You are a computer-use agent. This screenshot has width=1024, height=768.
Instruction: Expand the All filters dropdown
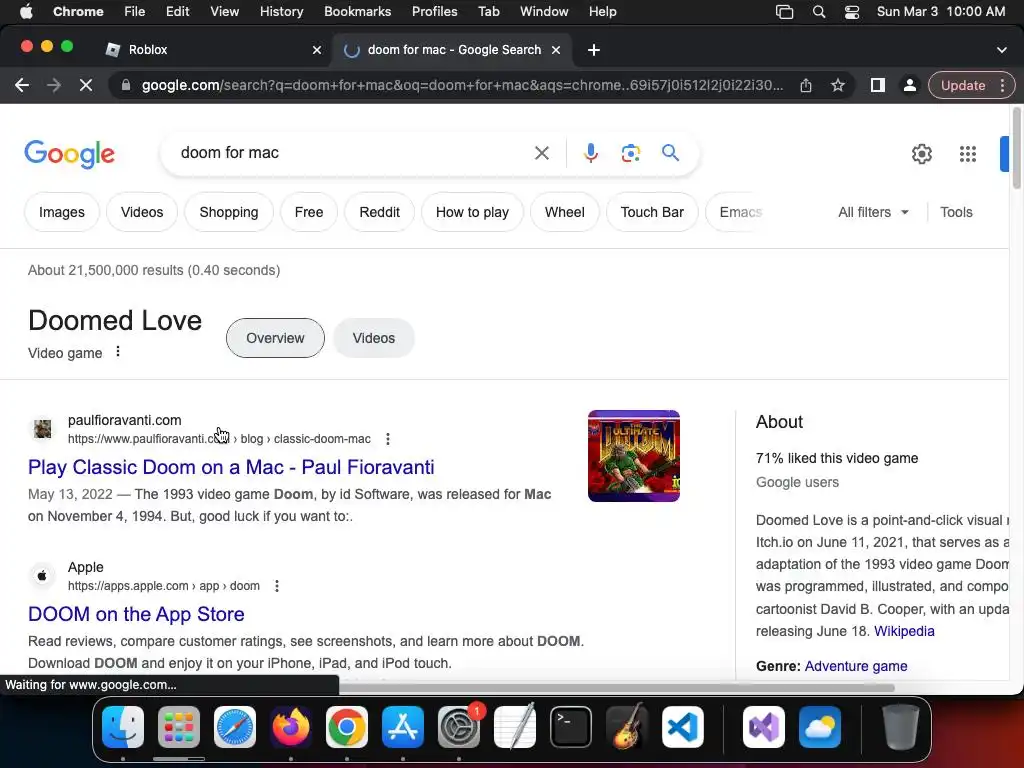873,212
